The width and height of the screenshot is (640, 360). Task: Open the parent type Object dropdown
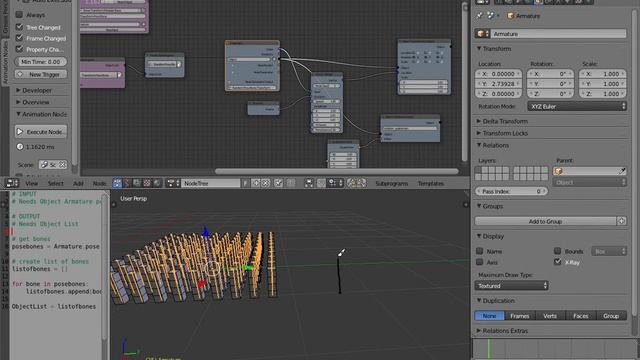coord(589,182)
